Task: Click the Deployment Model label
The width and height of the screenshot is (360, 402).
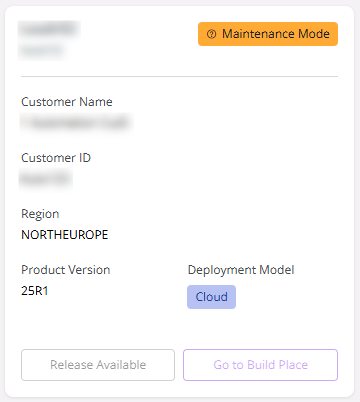Action: click(x=241, y=270)
